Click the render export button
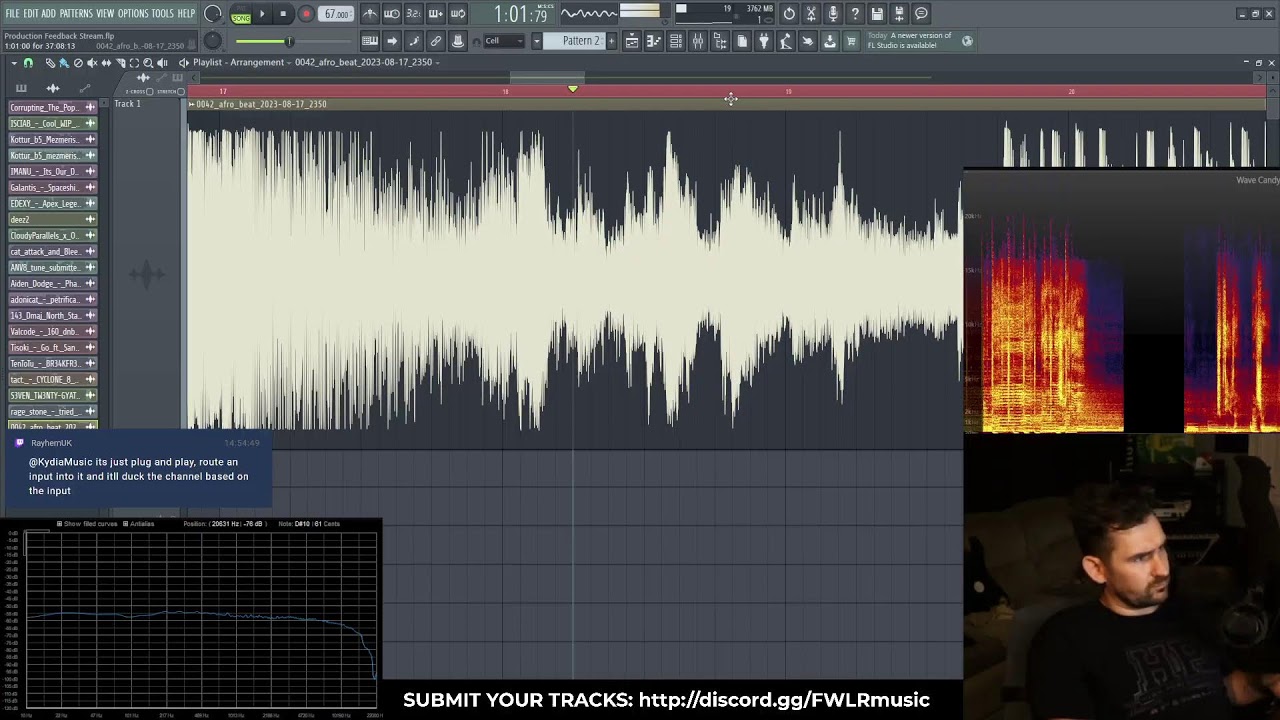This screenshot has width=1280, height=720. point(899,14)
